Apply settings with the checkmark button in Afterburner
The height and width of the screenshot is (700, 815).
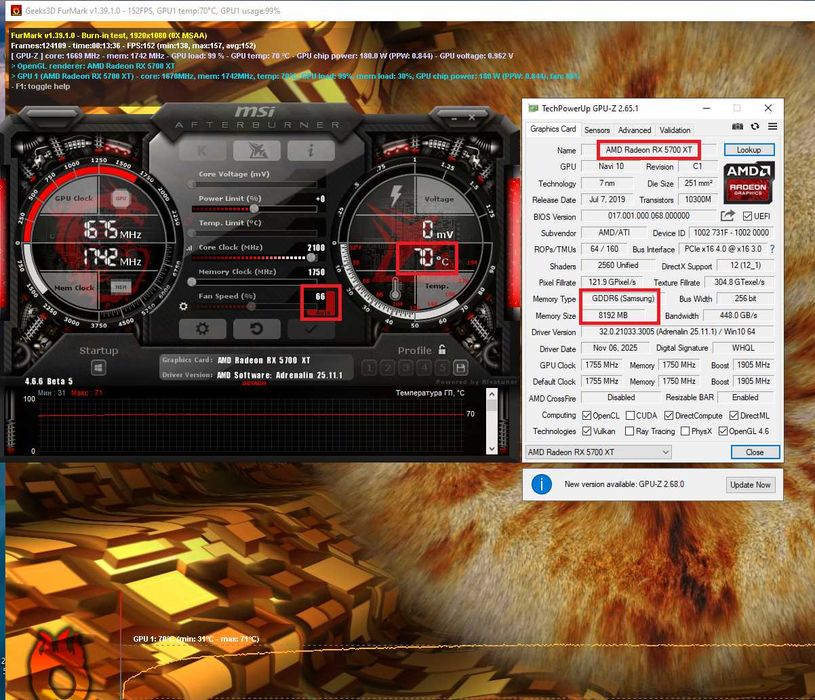point(311,328)
